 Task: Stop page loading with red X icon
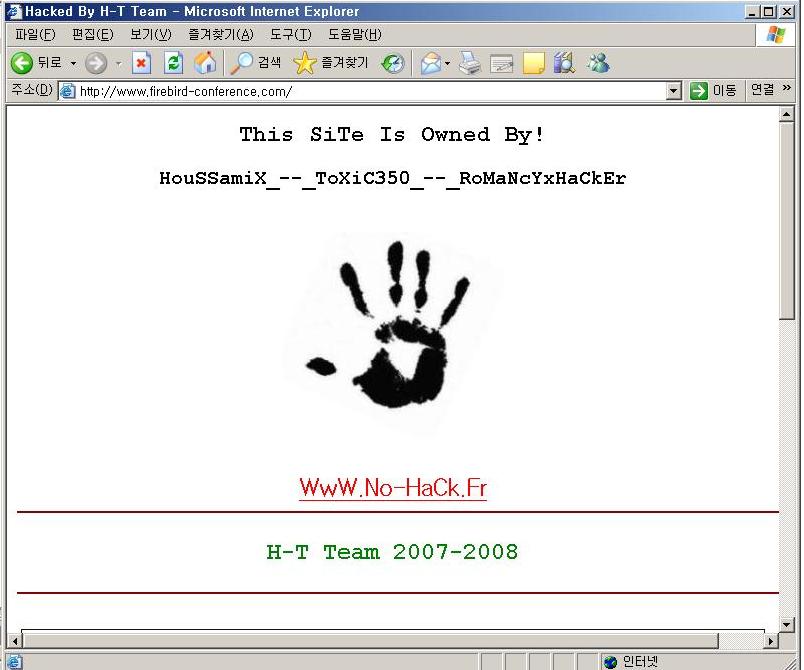(142, 63)
